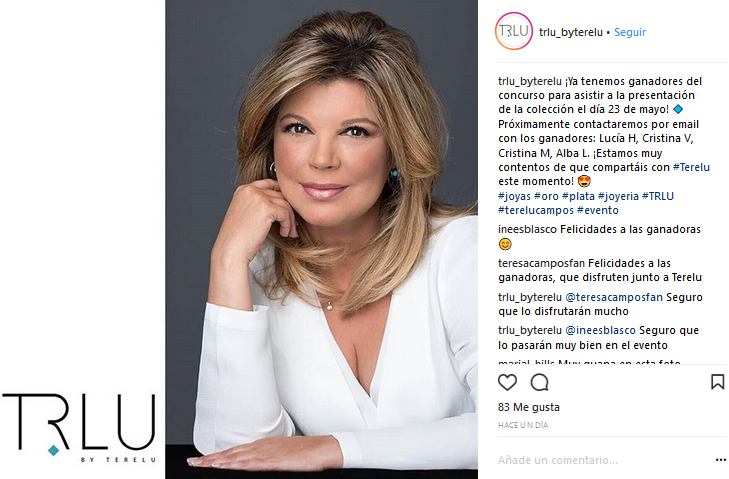Open comments with the speech bubble icon
Image resolution: width=729 pixels, height=479 pixels.
click(x=539, y=382)
